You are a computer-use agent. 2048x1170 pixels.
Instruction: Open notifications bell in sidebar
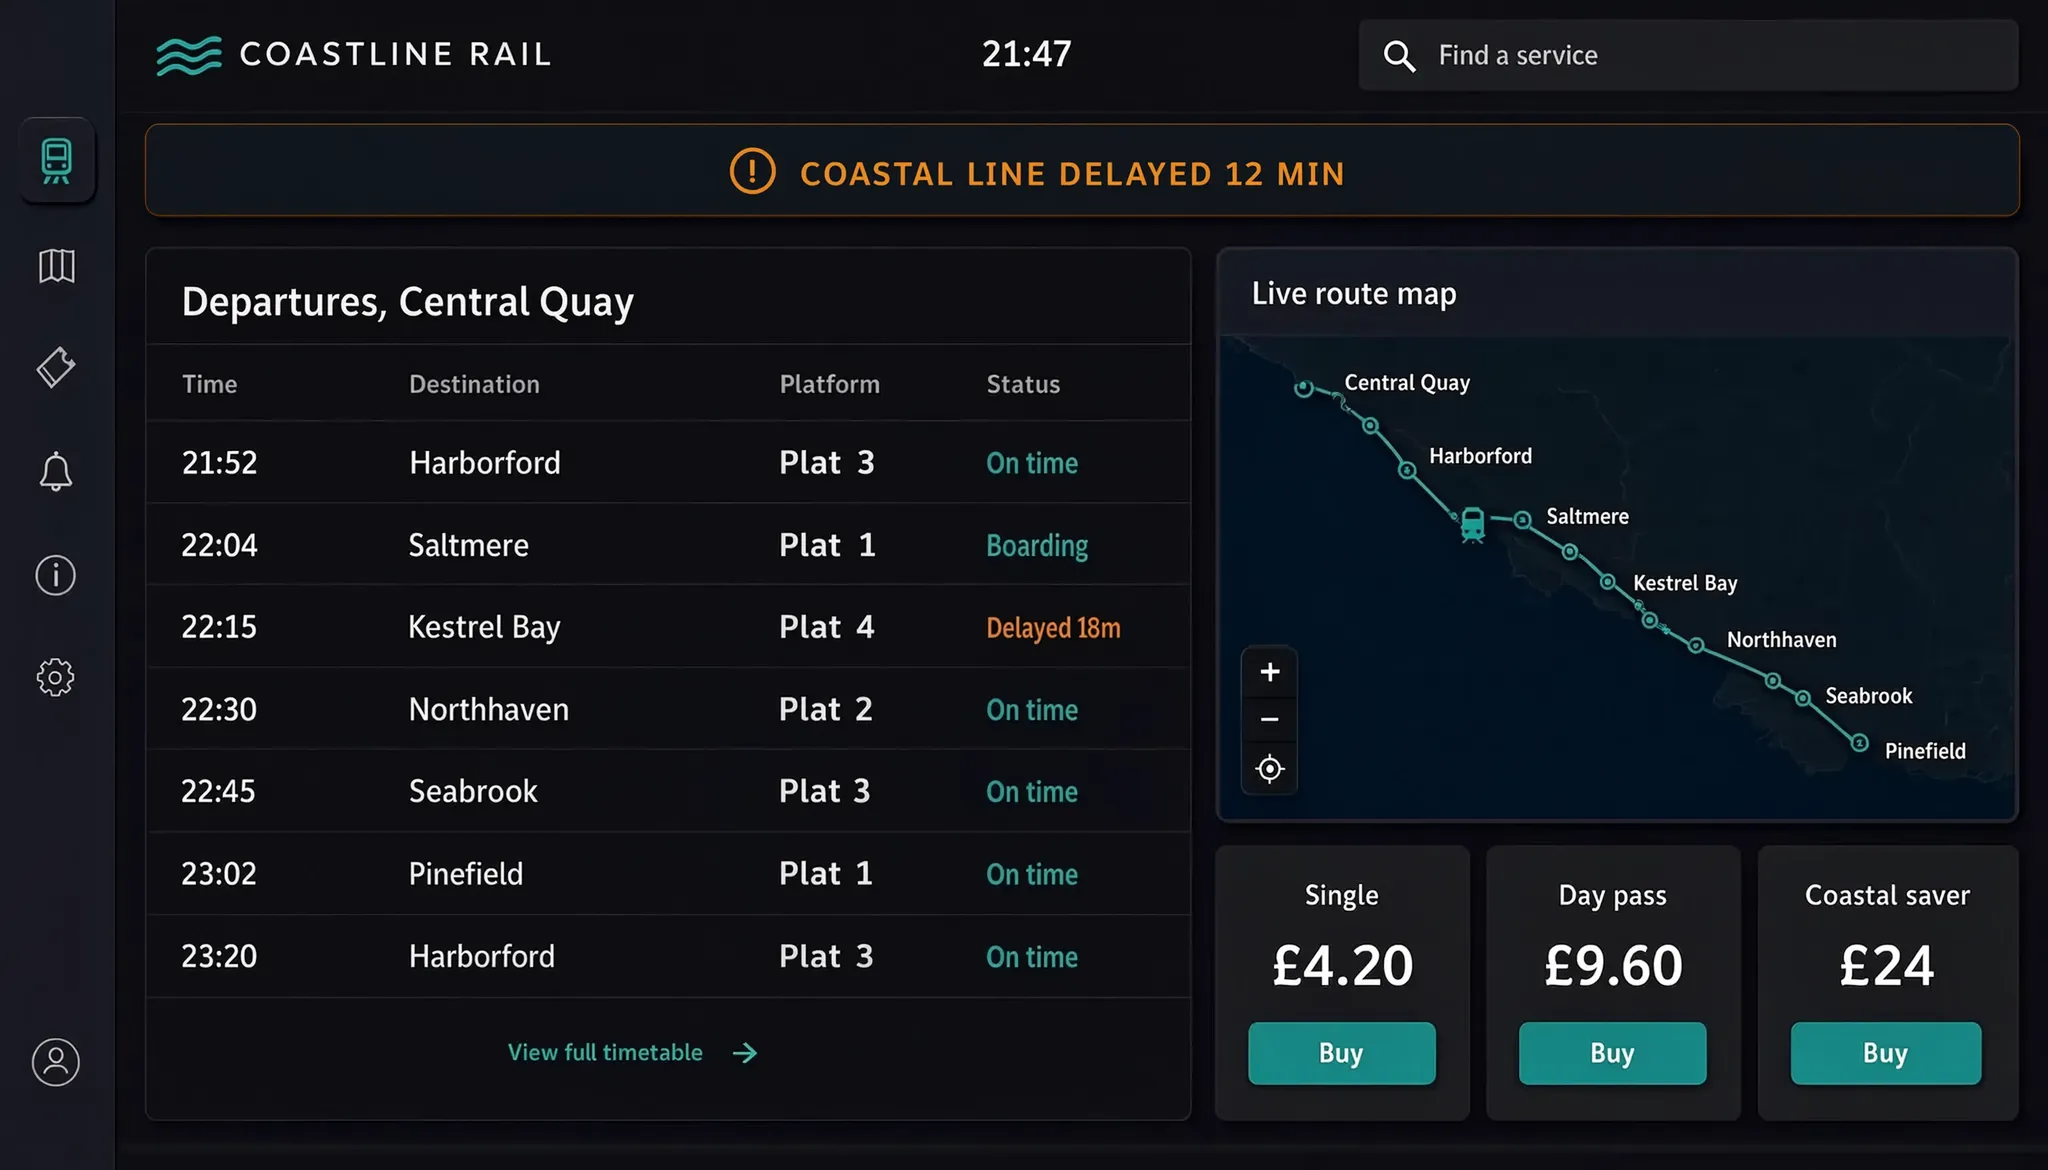click(x=56, y=471)
